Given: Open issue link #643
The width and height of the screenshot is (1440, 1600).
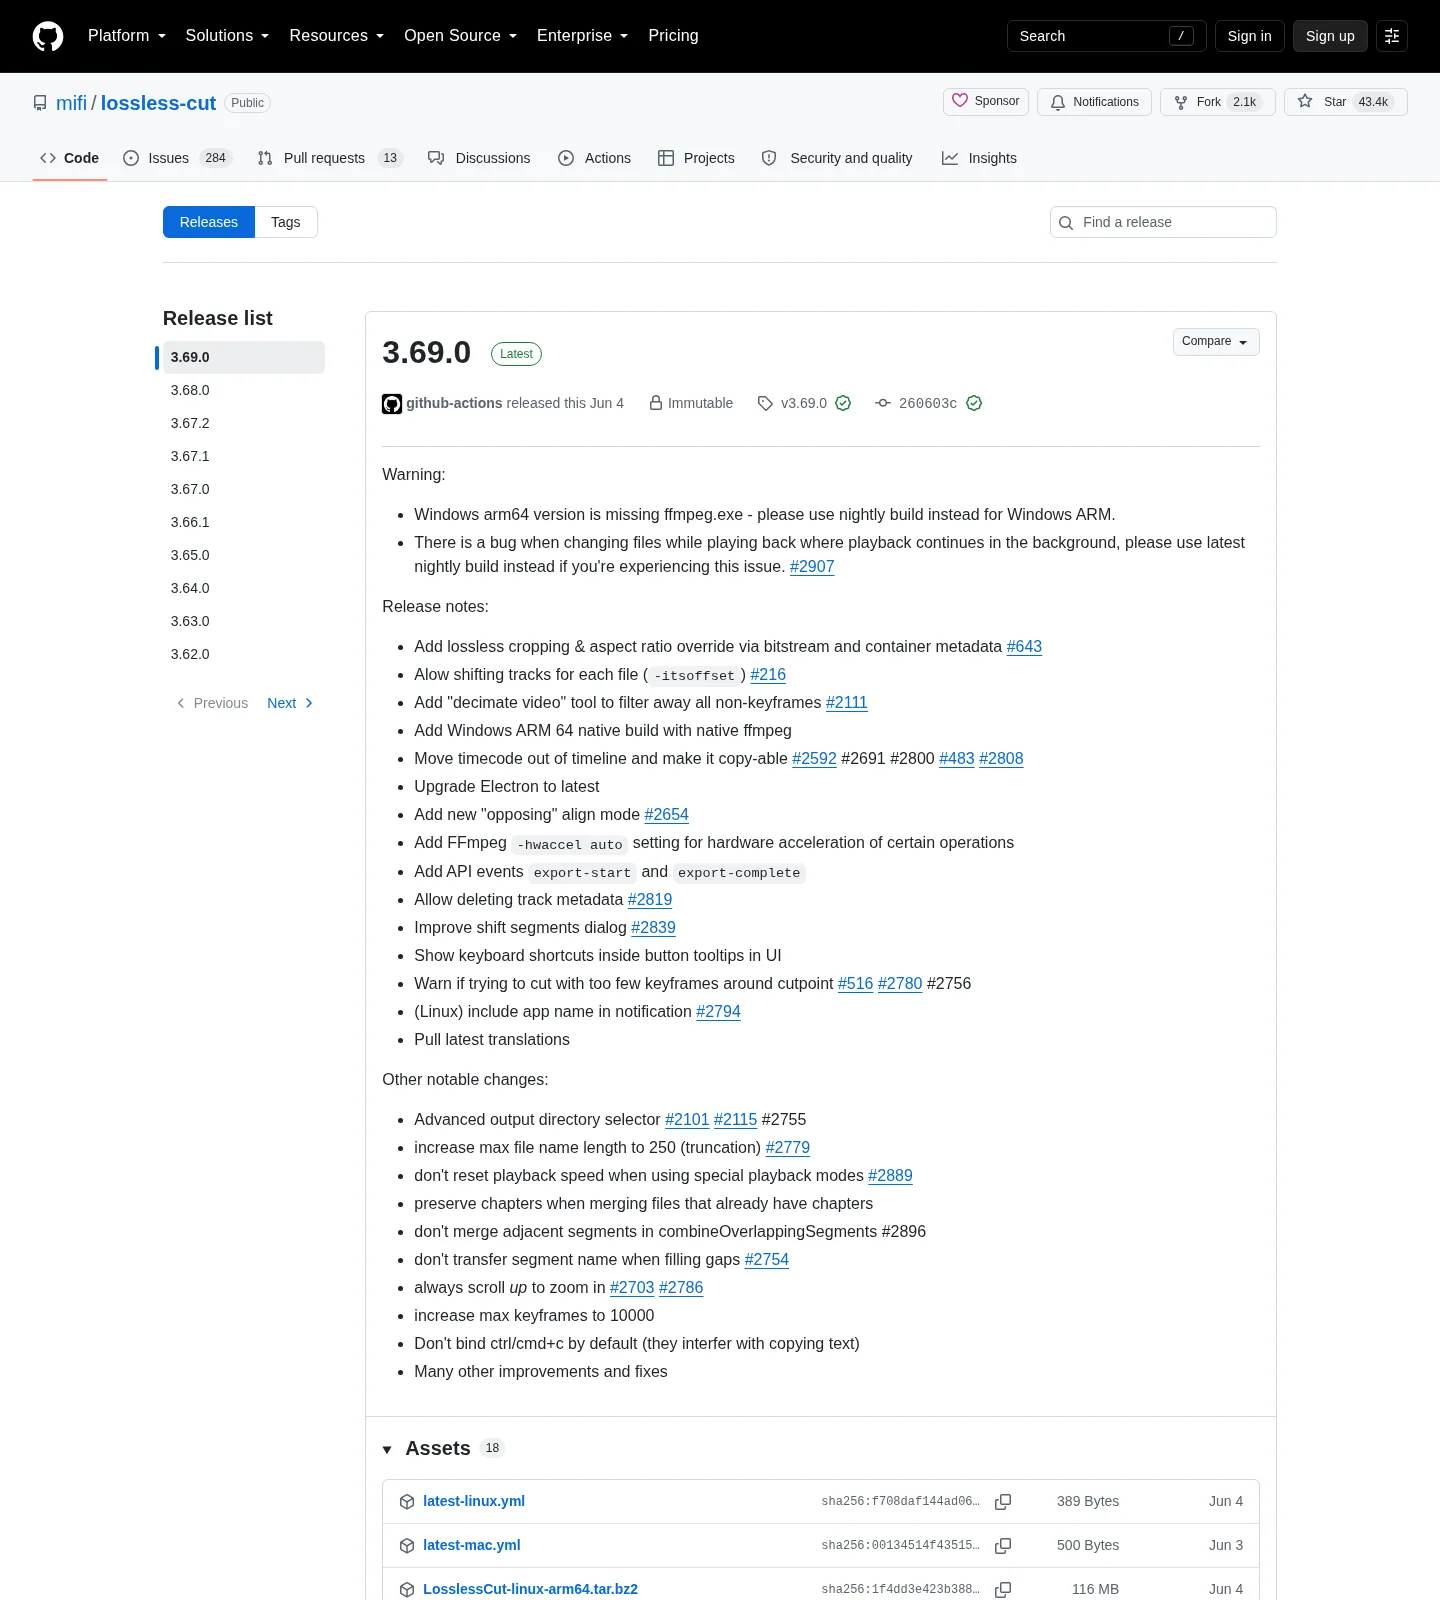Looking at the screenshot, I should [x=1024, y=647].
